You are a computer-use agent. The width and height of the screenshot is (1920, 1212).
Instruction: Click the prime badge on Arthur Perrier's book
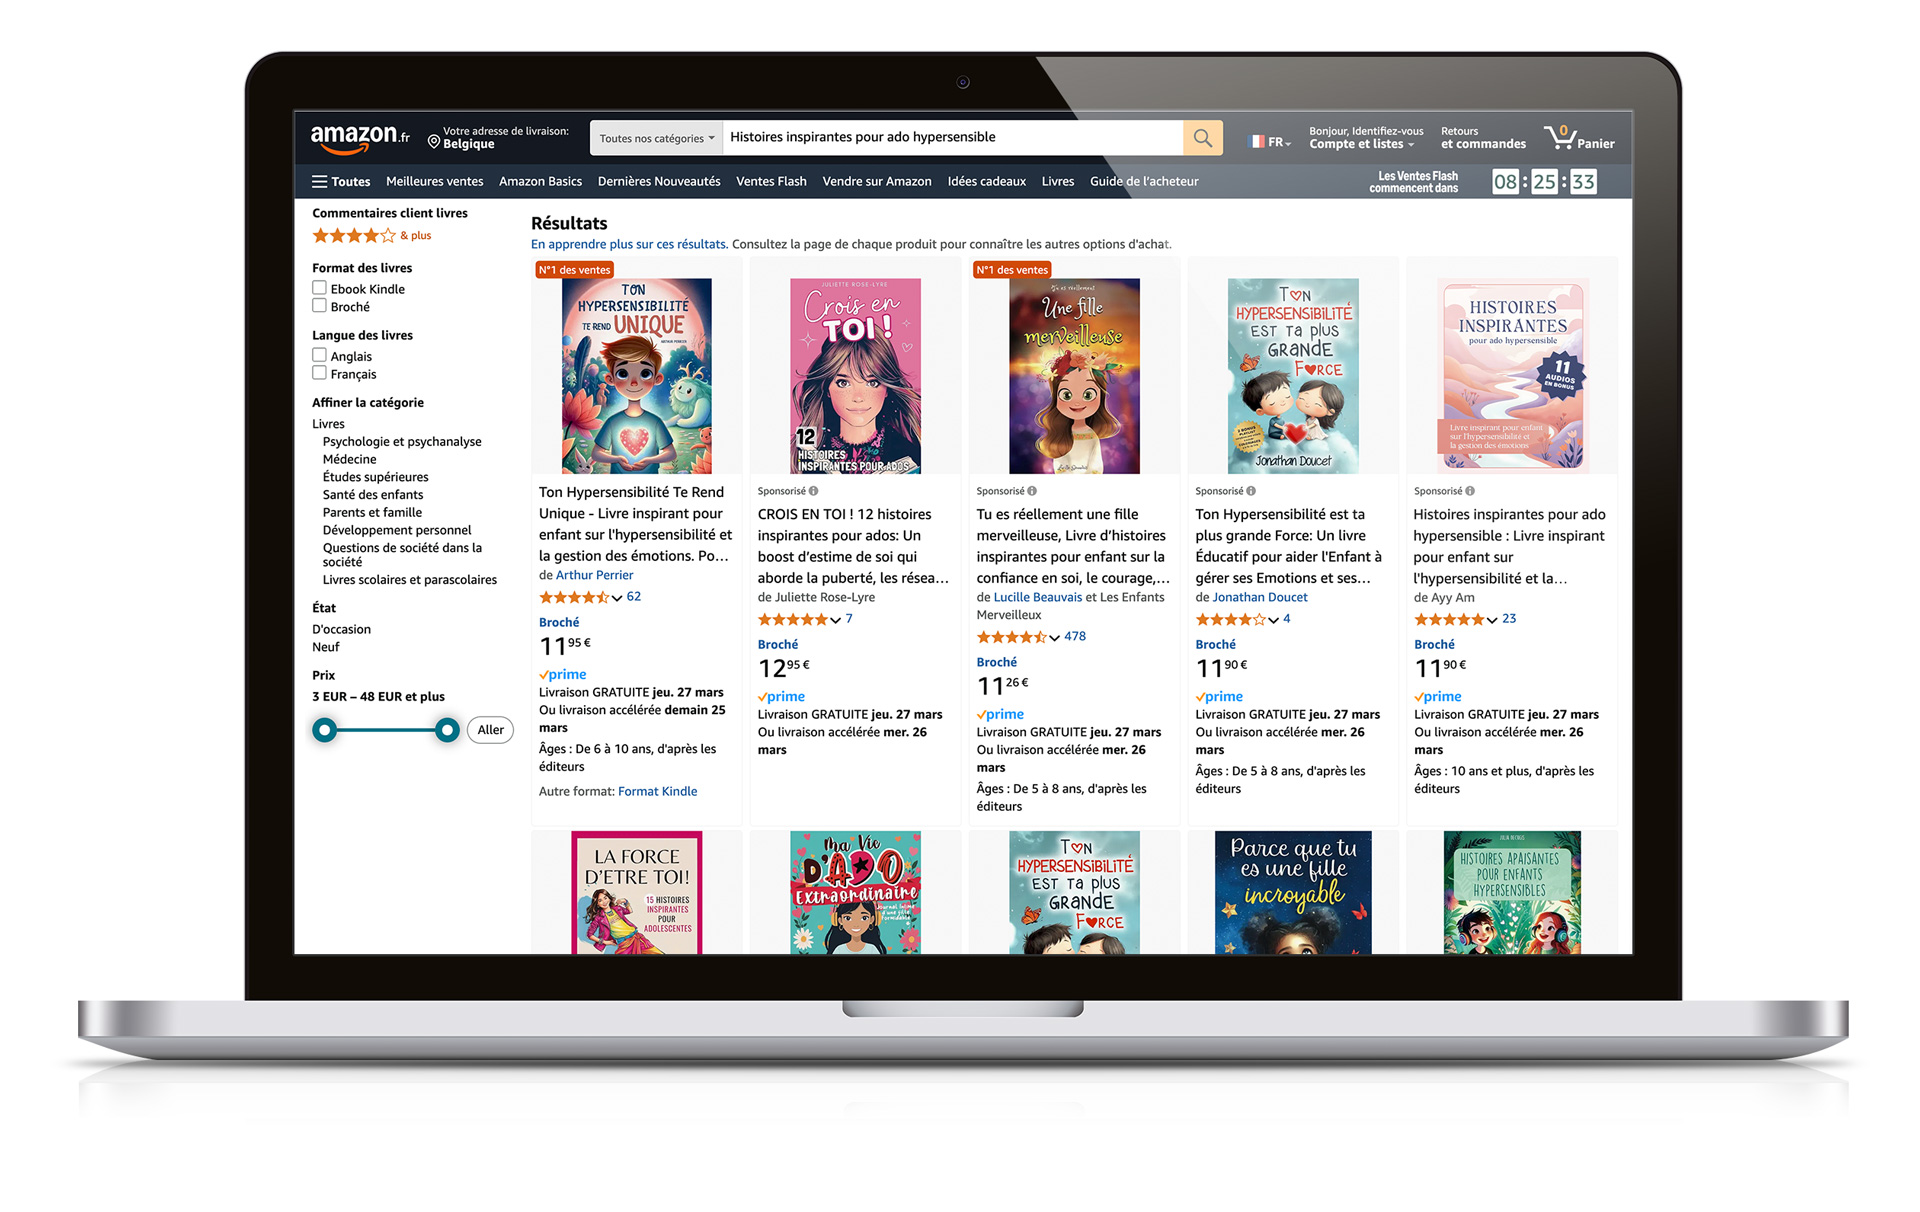click(x=563, y=674)
